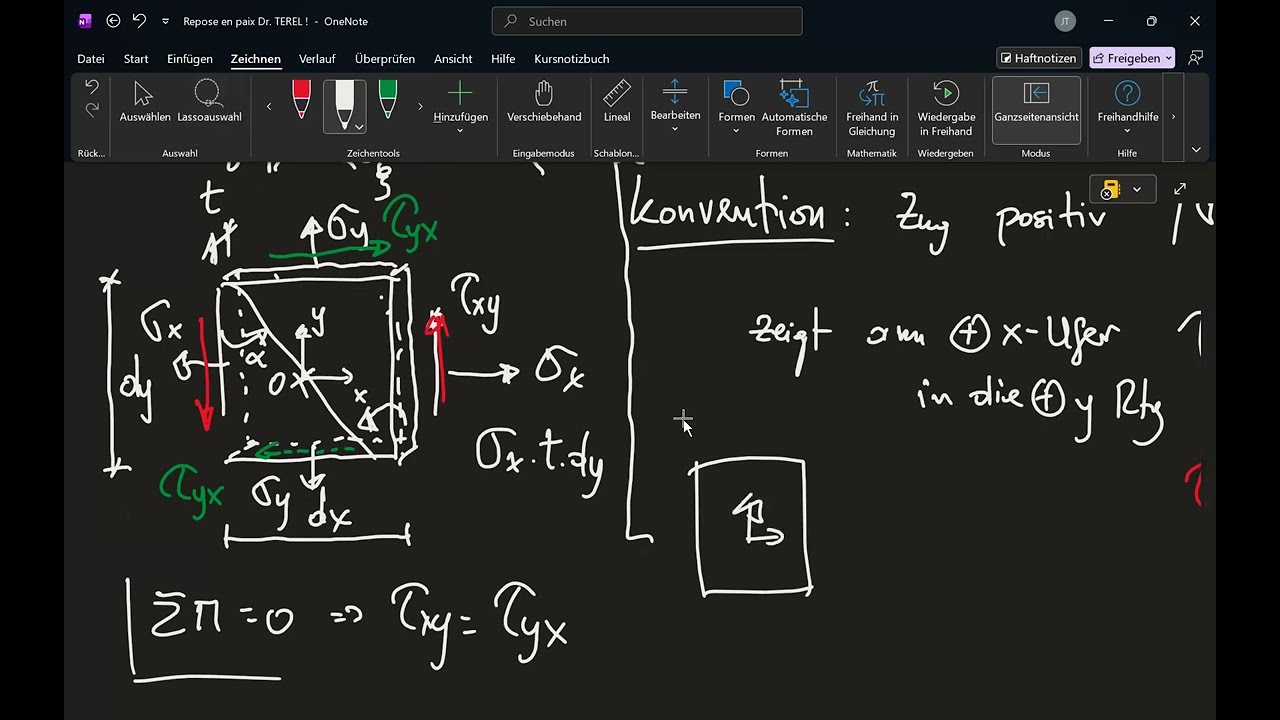Click the Suchen search box
Image resolution: width=1280 pixels, height=720 pixels.
pyautogui.click(x=647, y=21)
